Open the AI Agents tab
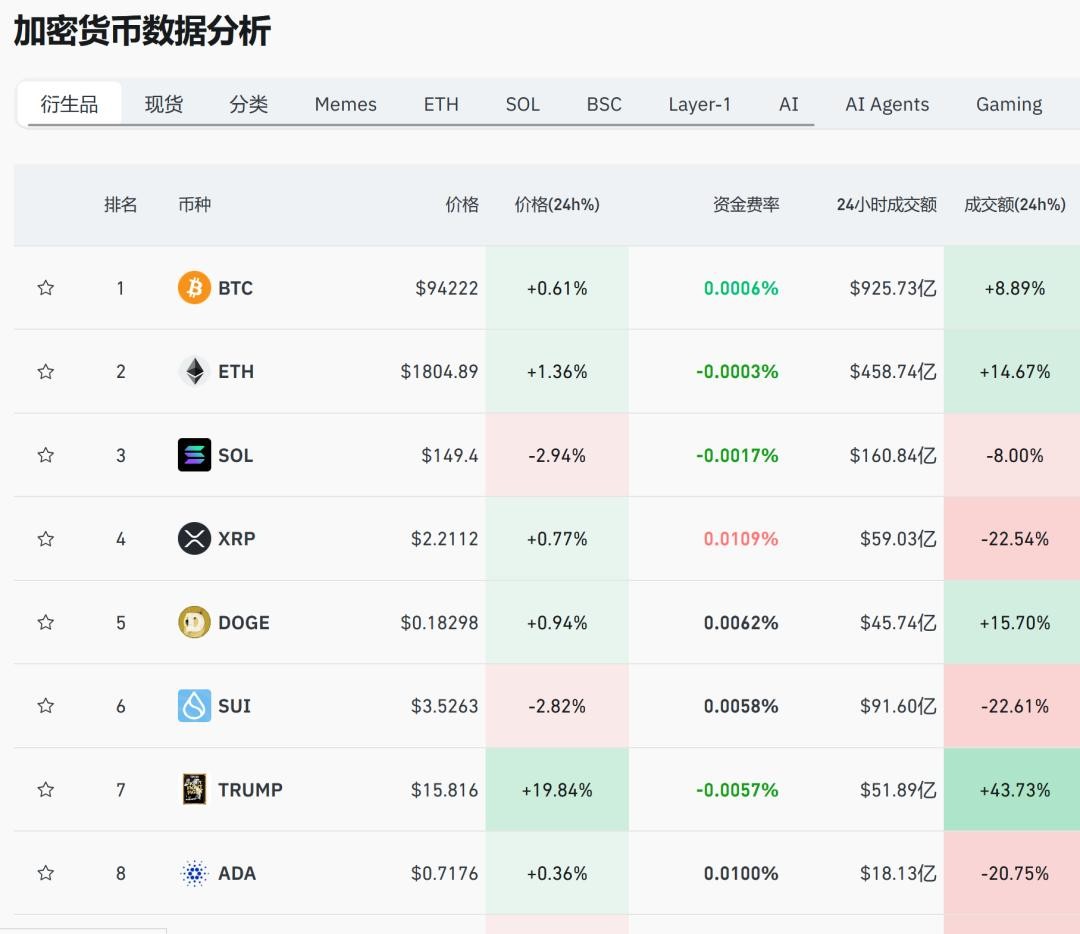 [x=887, y=104]
